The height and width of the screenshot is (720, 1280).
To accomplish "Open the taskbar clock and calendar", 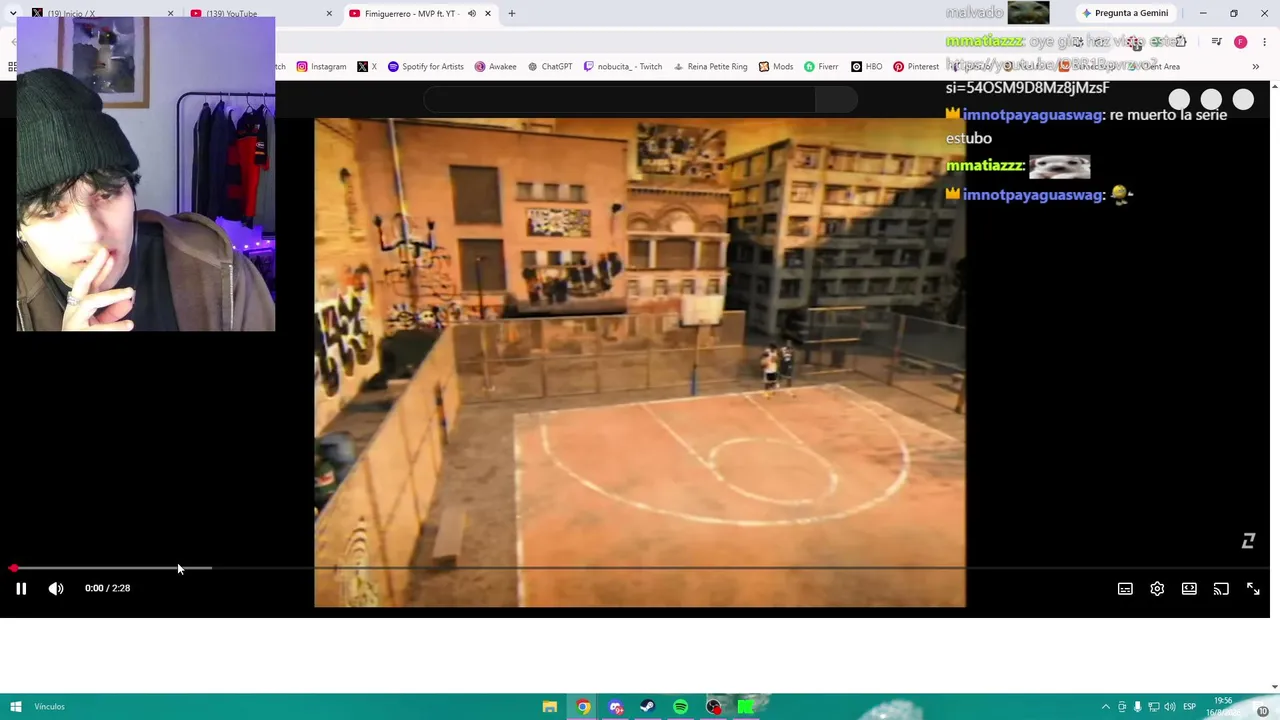I will [x=1226, y=707].
